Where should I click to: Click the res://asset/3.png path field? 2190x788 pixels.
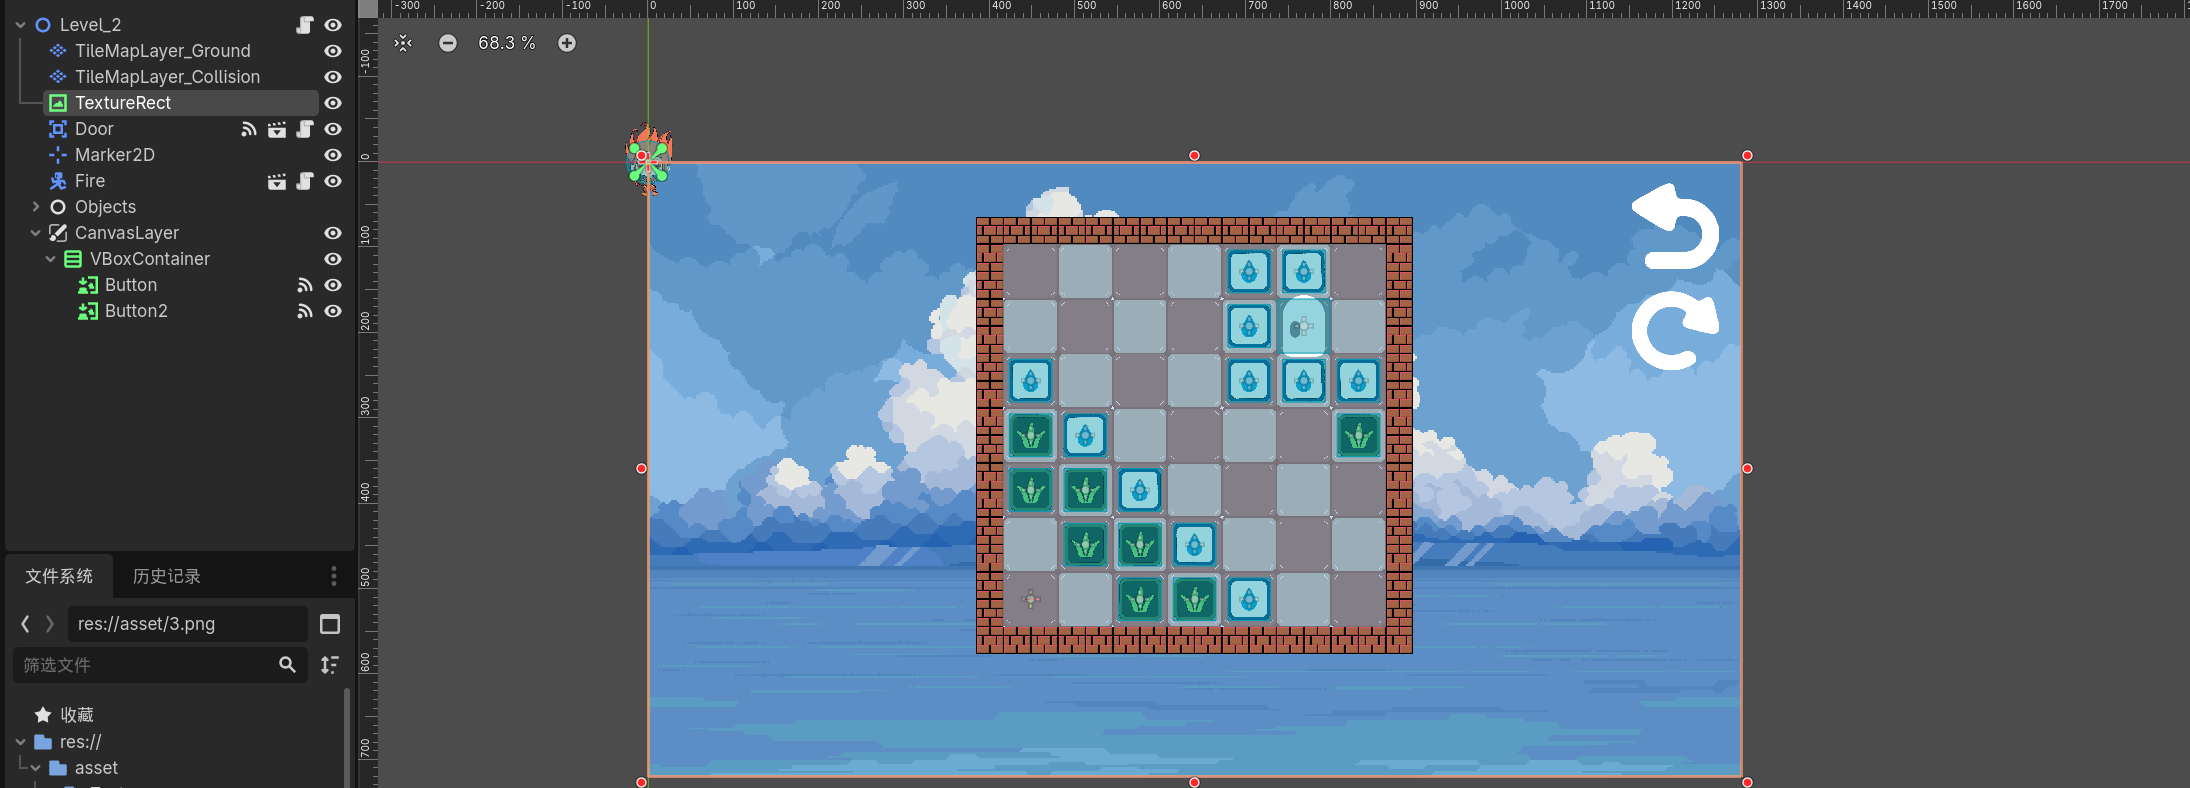pyautogui.click(x=188, y=624)
